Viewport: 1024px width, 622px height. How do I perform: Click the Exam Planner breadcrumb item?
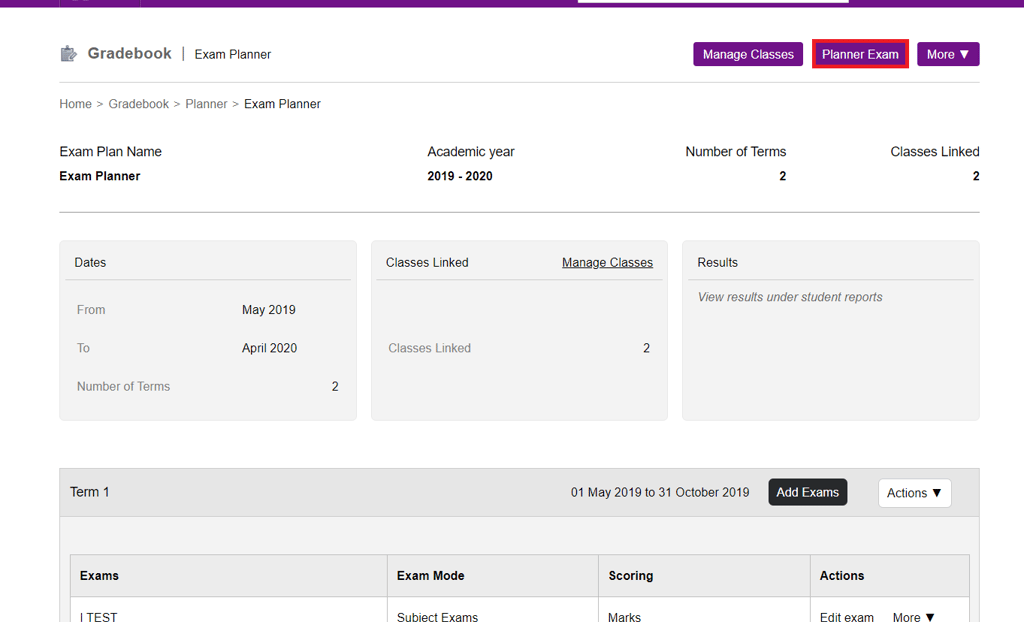[282, 104]
